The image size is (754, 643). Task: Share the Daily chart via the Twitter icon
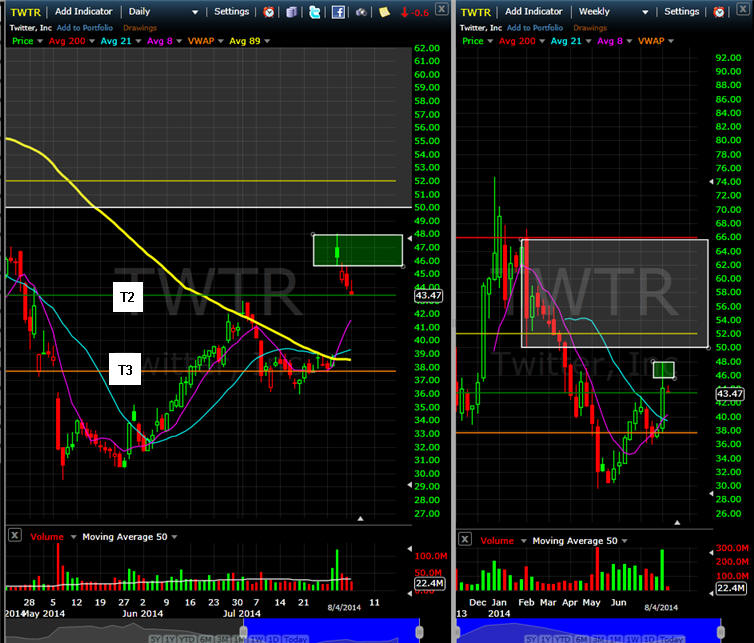(315, 12)
